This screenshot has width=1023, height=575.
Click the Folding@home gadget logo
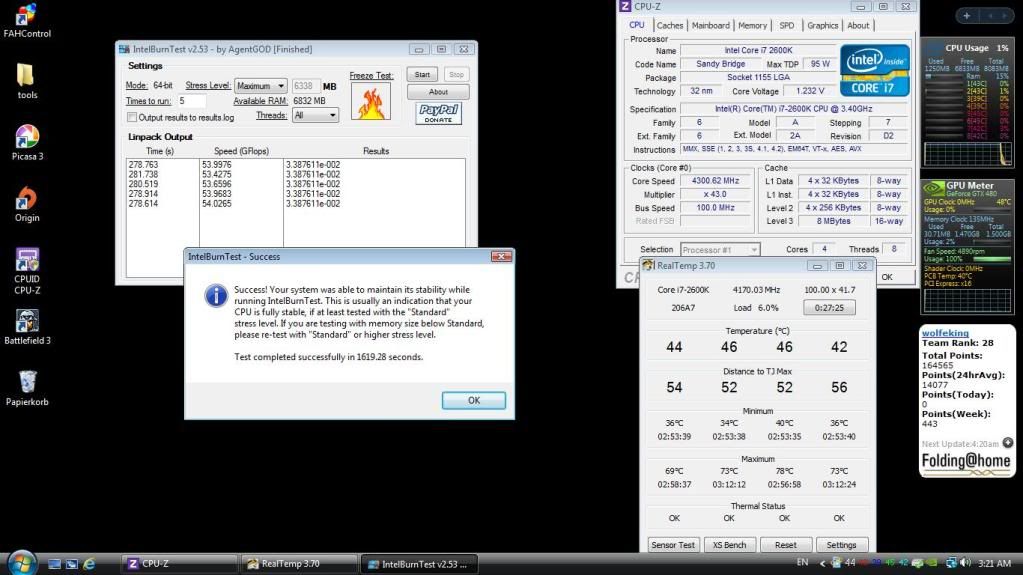point(966,463)
